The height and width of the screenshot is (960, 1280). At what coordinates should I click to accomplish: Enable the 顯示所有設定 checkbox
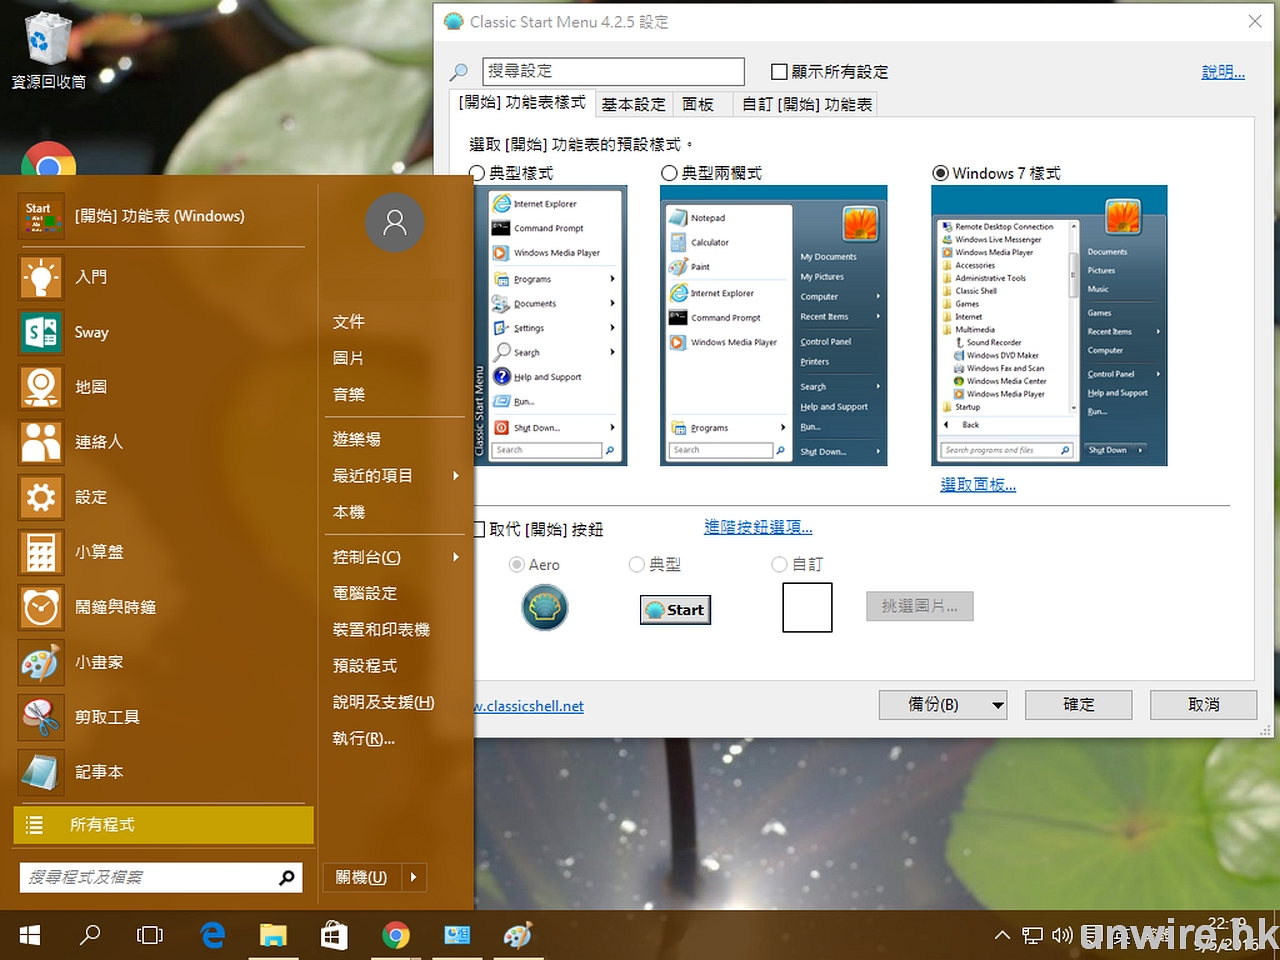tap(779, 72)
